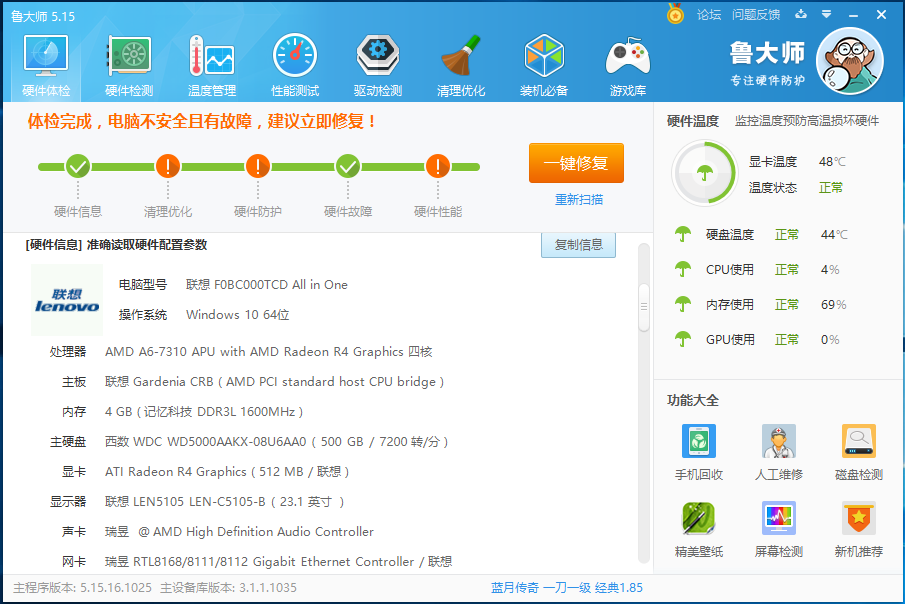This screenshot has height=604, width=905.
Task: Open the title bar dropdown menu arrow
Action: [827, 14]
